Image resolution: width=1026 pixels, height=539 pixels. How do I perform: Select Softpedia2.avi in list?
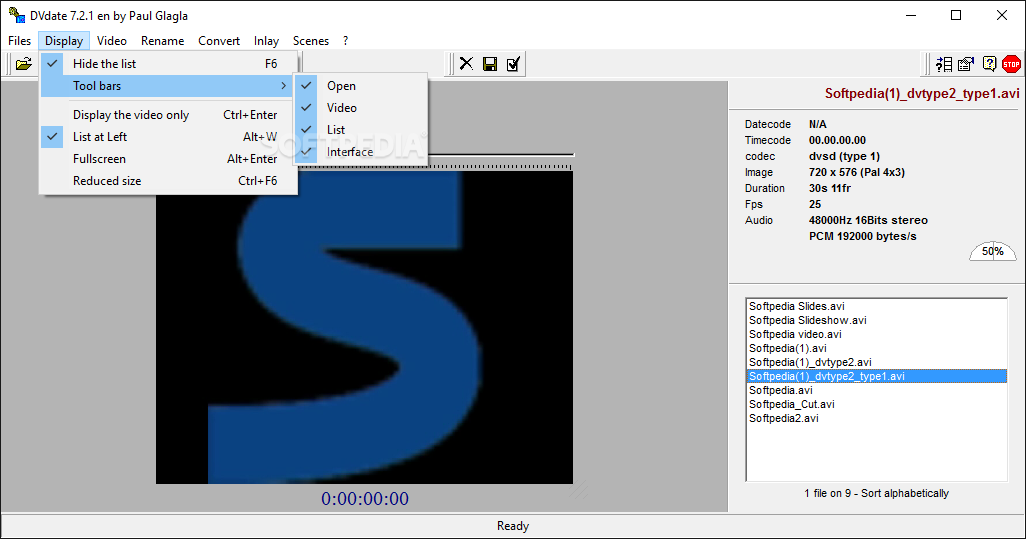click(x=876, y=419)
